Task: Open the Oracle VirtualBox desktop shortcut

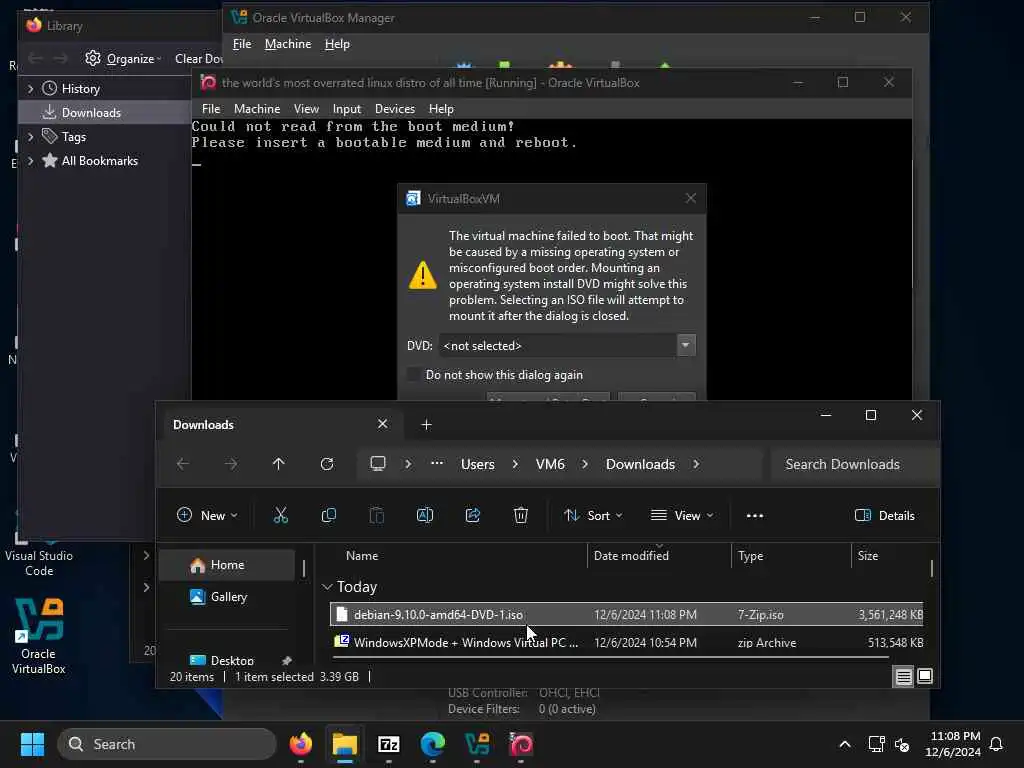Action: pyautogui.click(x=39, y=636)
